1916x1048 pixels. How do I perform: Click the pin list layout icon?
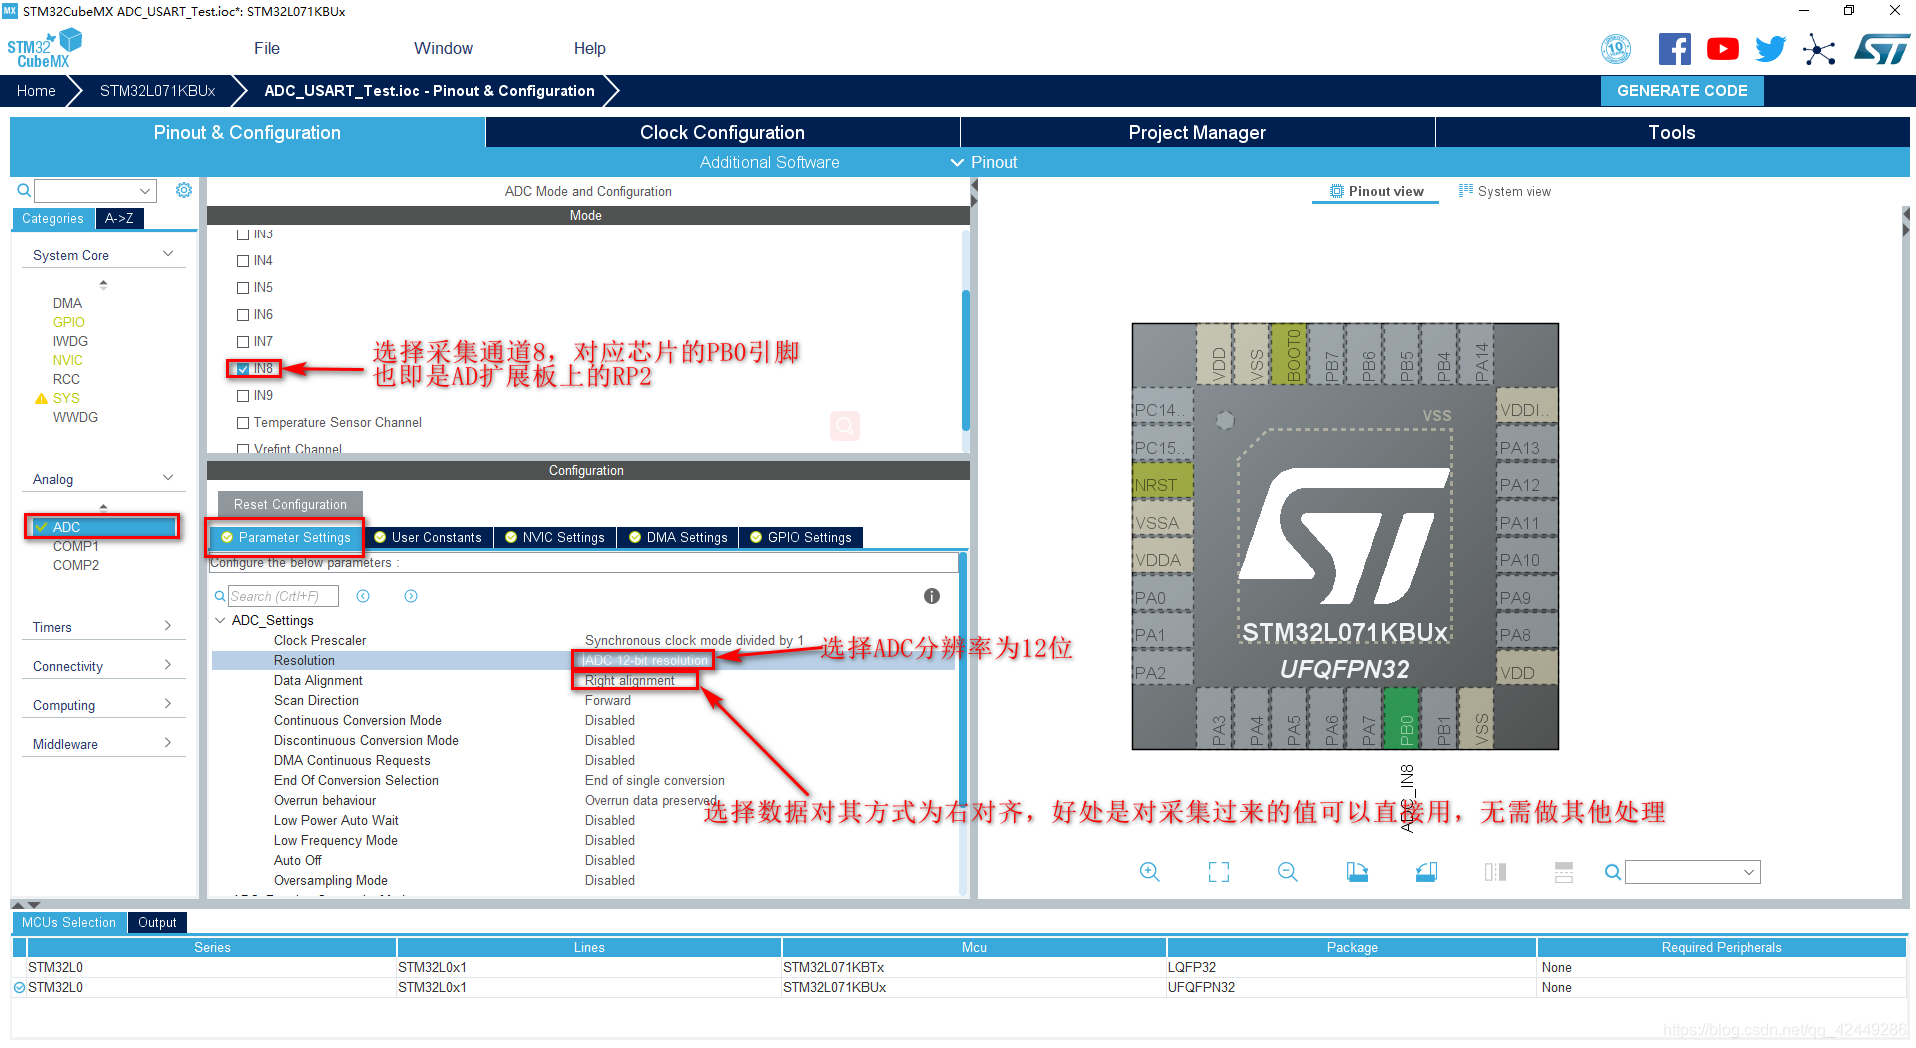click(1564, 872)
